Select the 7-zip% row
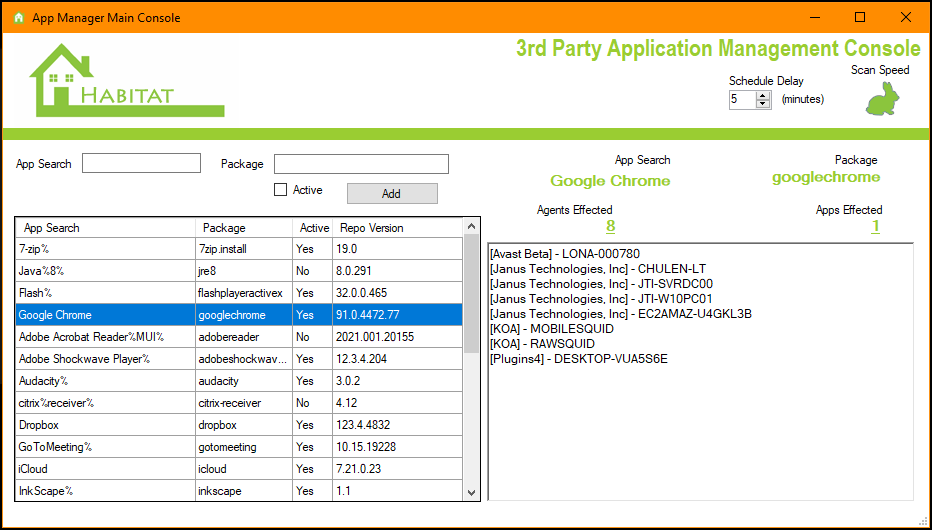 [239, 249]
